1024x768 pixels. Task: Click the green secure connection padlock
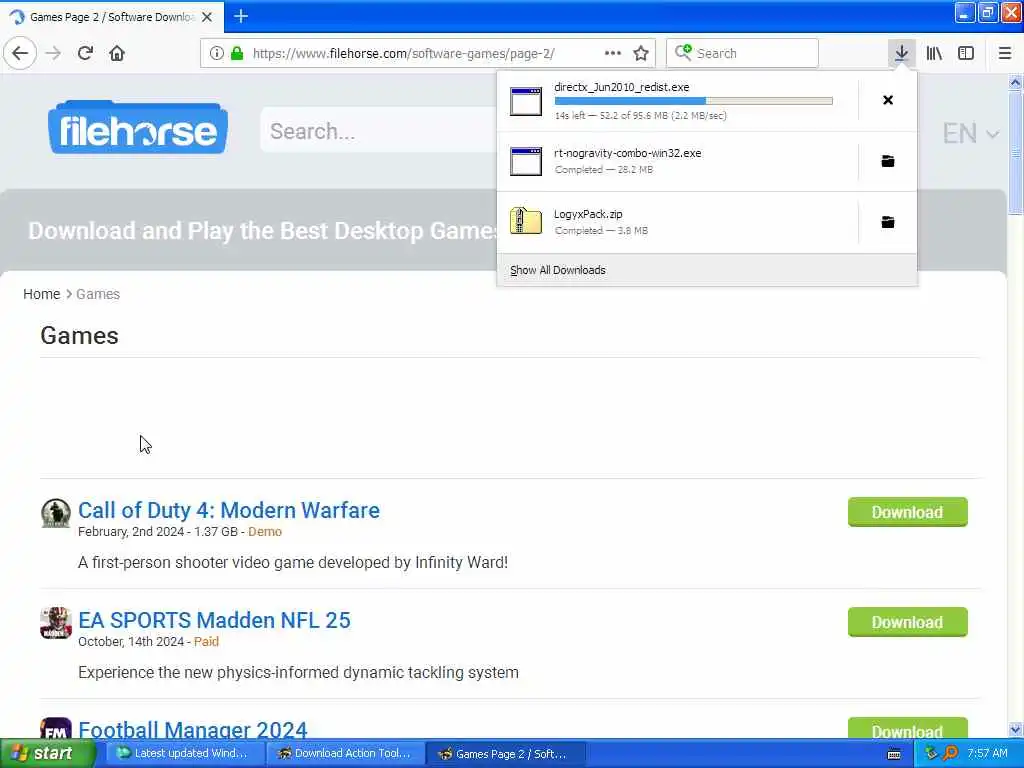(x=237, y=53)
